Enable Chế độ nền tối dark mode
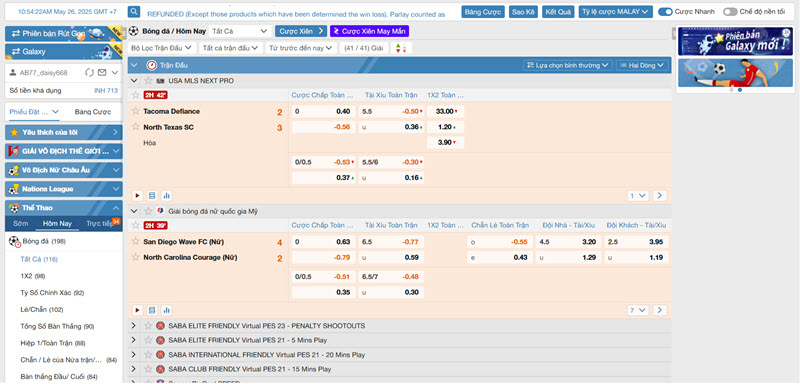 tap(730, 12)
